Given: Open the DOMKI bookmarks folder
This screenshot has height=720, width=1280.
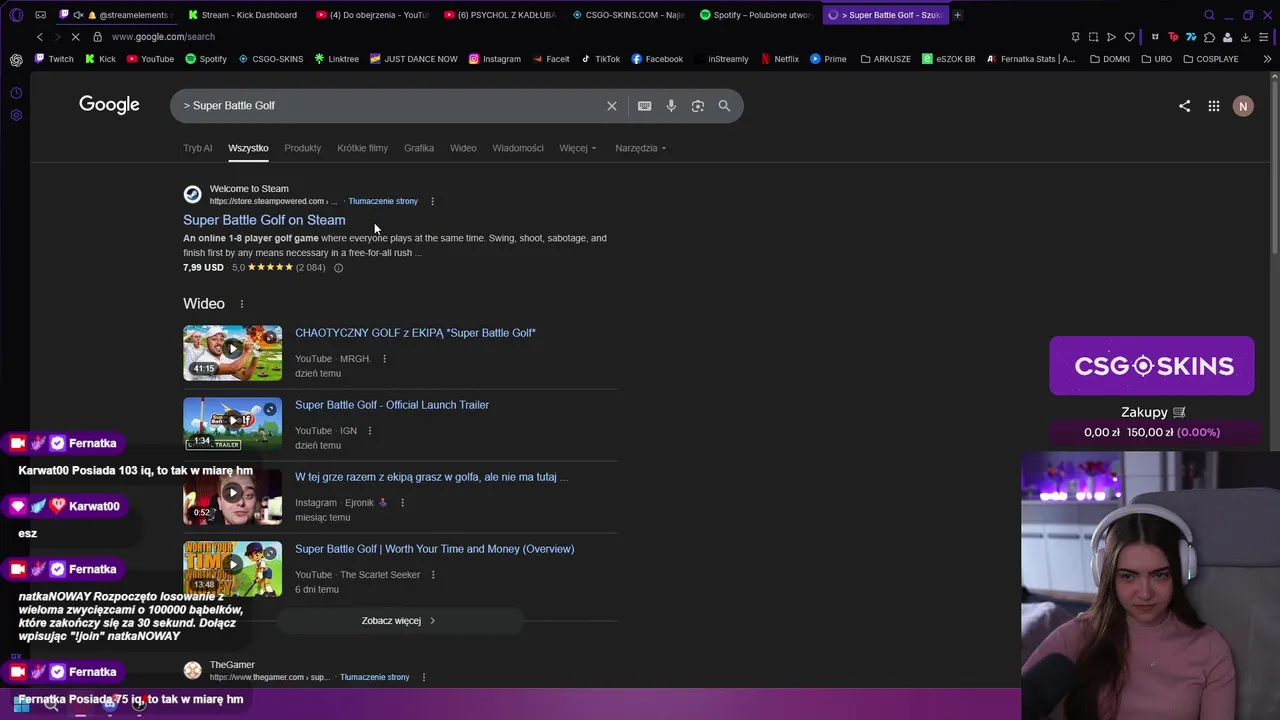Looking at the screenshot, I should tap(1108, 59).
